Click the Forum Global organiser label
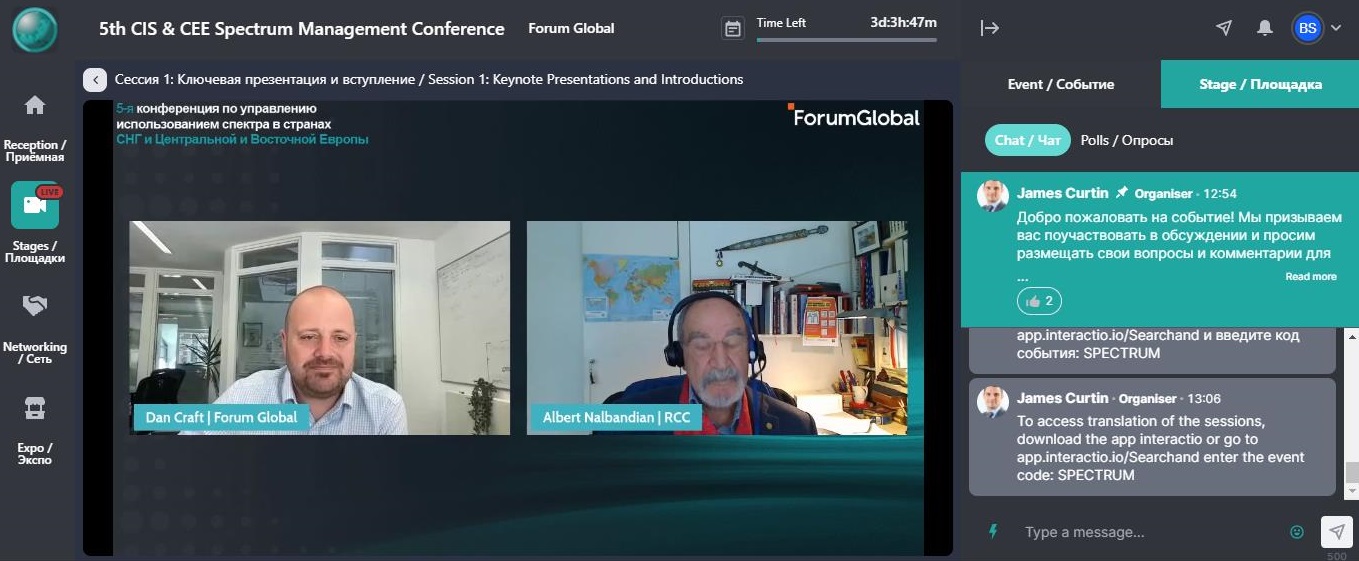The width and height of the screenshot is (1359, 561). (572, 29)
